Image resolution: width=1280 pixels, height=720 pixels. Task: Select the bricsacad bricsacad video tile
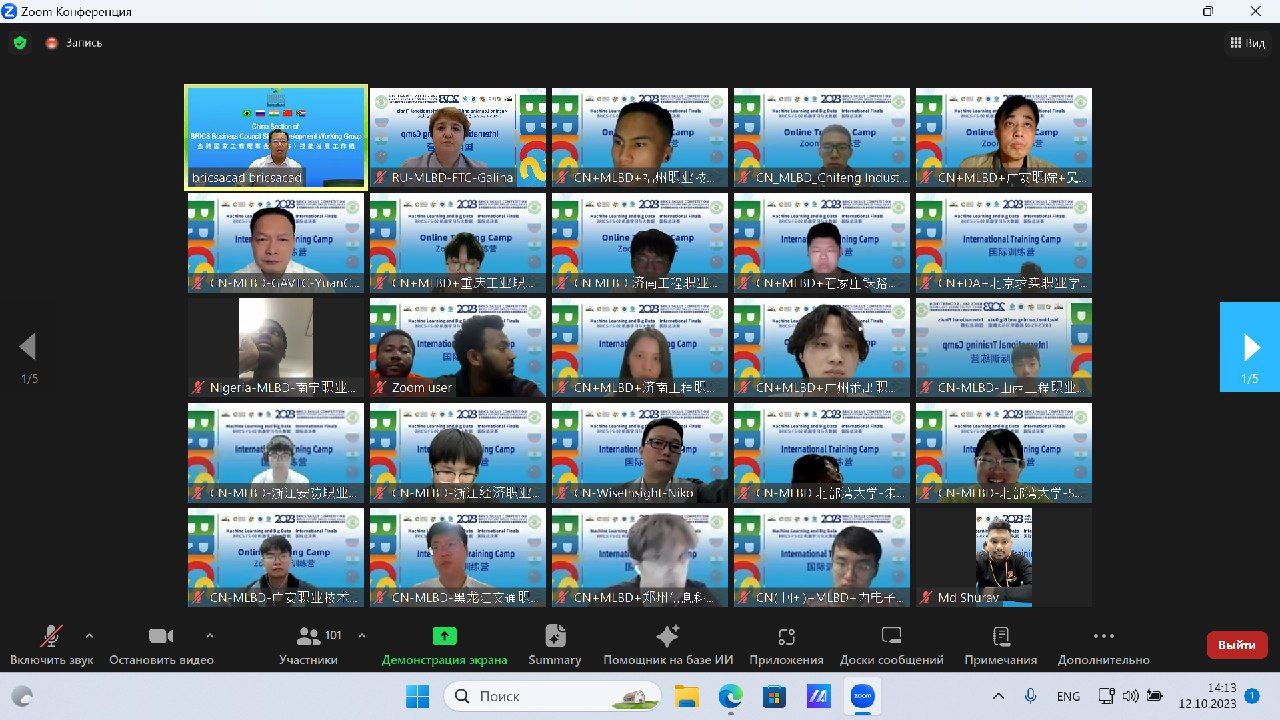click(276, 137)
